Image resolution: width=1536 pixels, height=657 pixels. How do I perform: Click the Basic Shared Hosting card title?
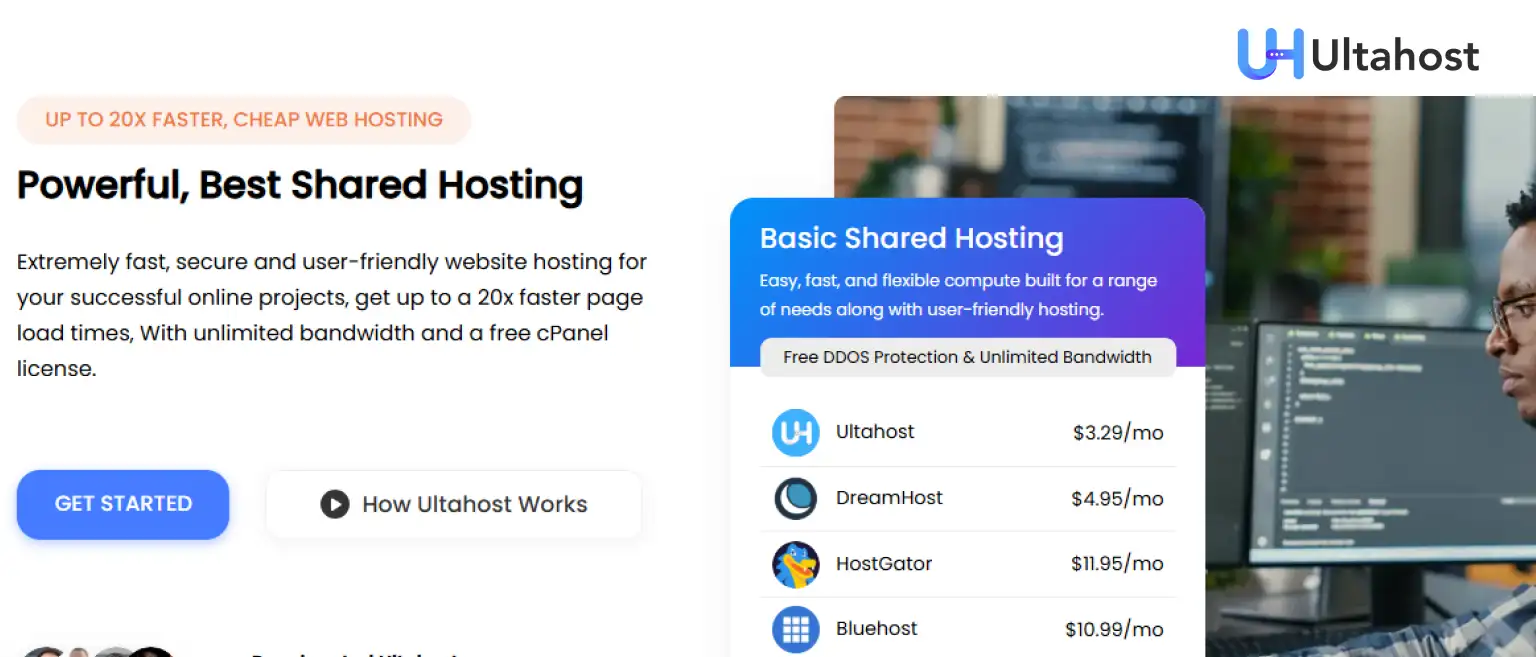(x=912, y=238)
